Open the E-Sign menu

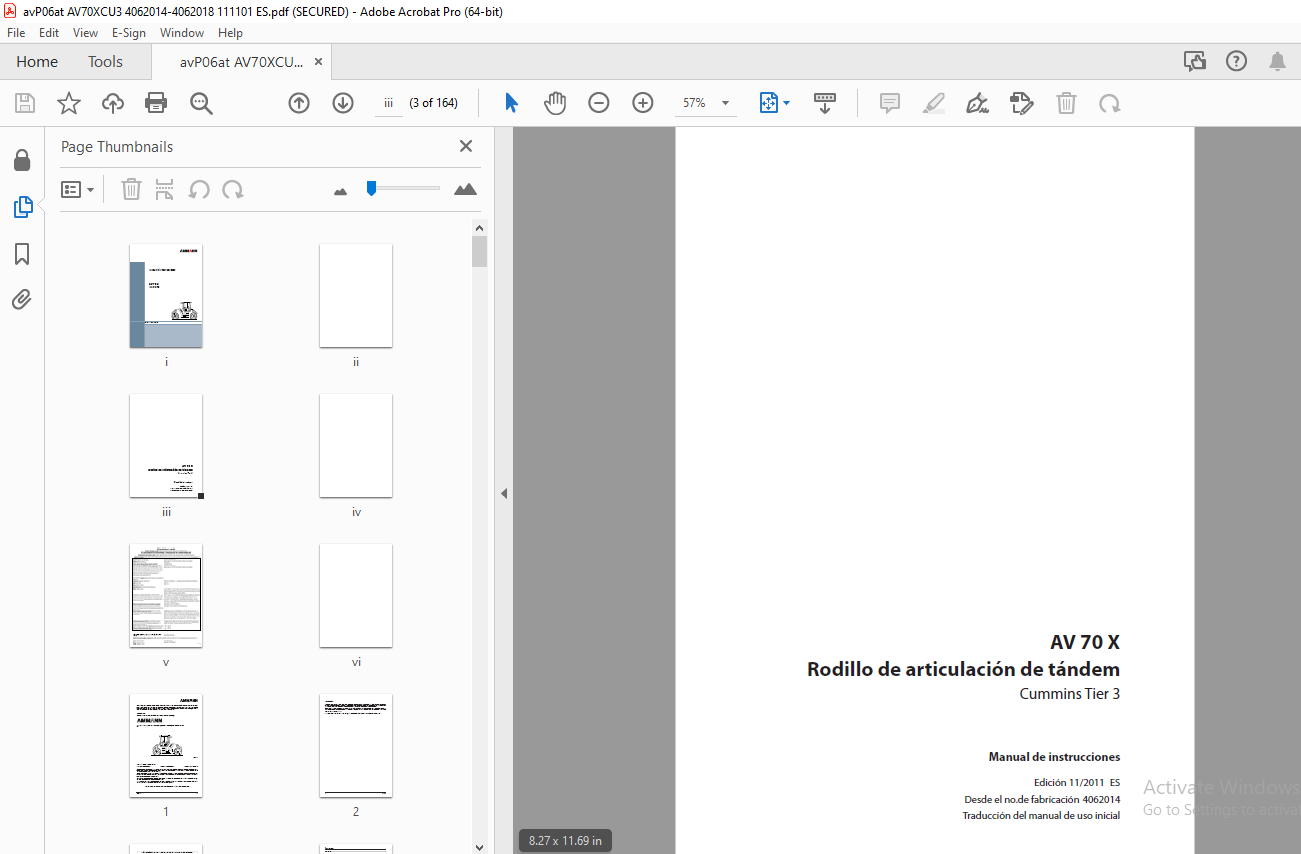[x=129, y=33]
